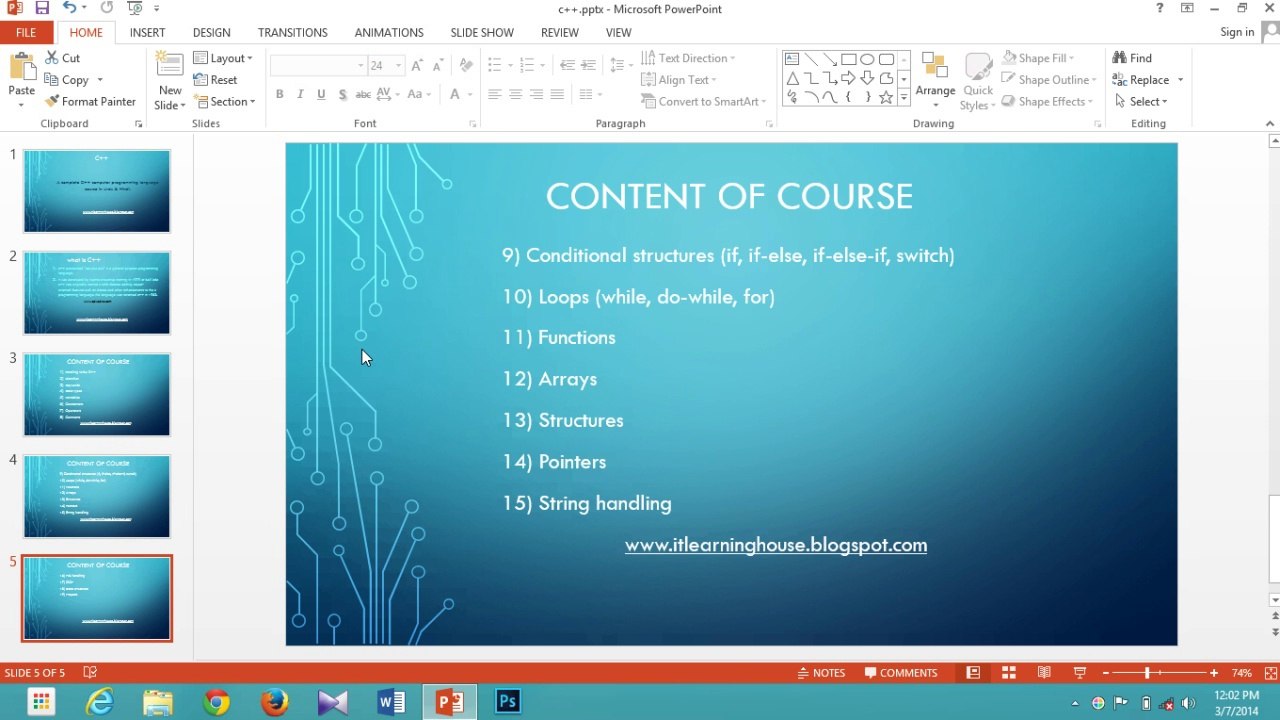Open the font size dropdown showing 24

(x=398, y=65)
